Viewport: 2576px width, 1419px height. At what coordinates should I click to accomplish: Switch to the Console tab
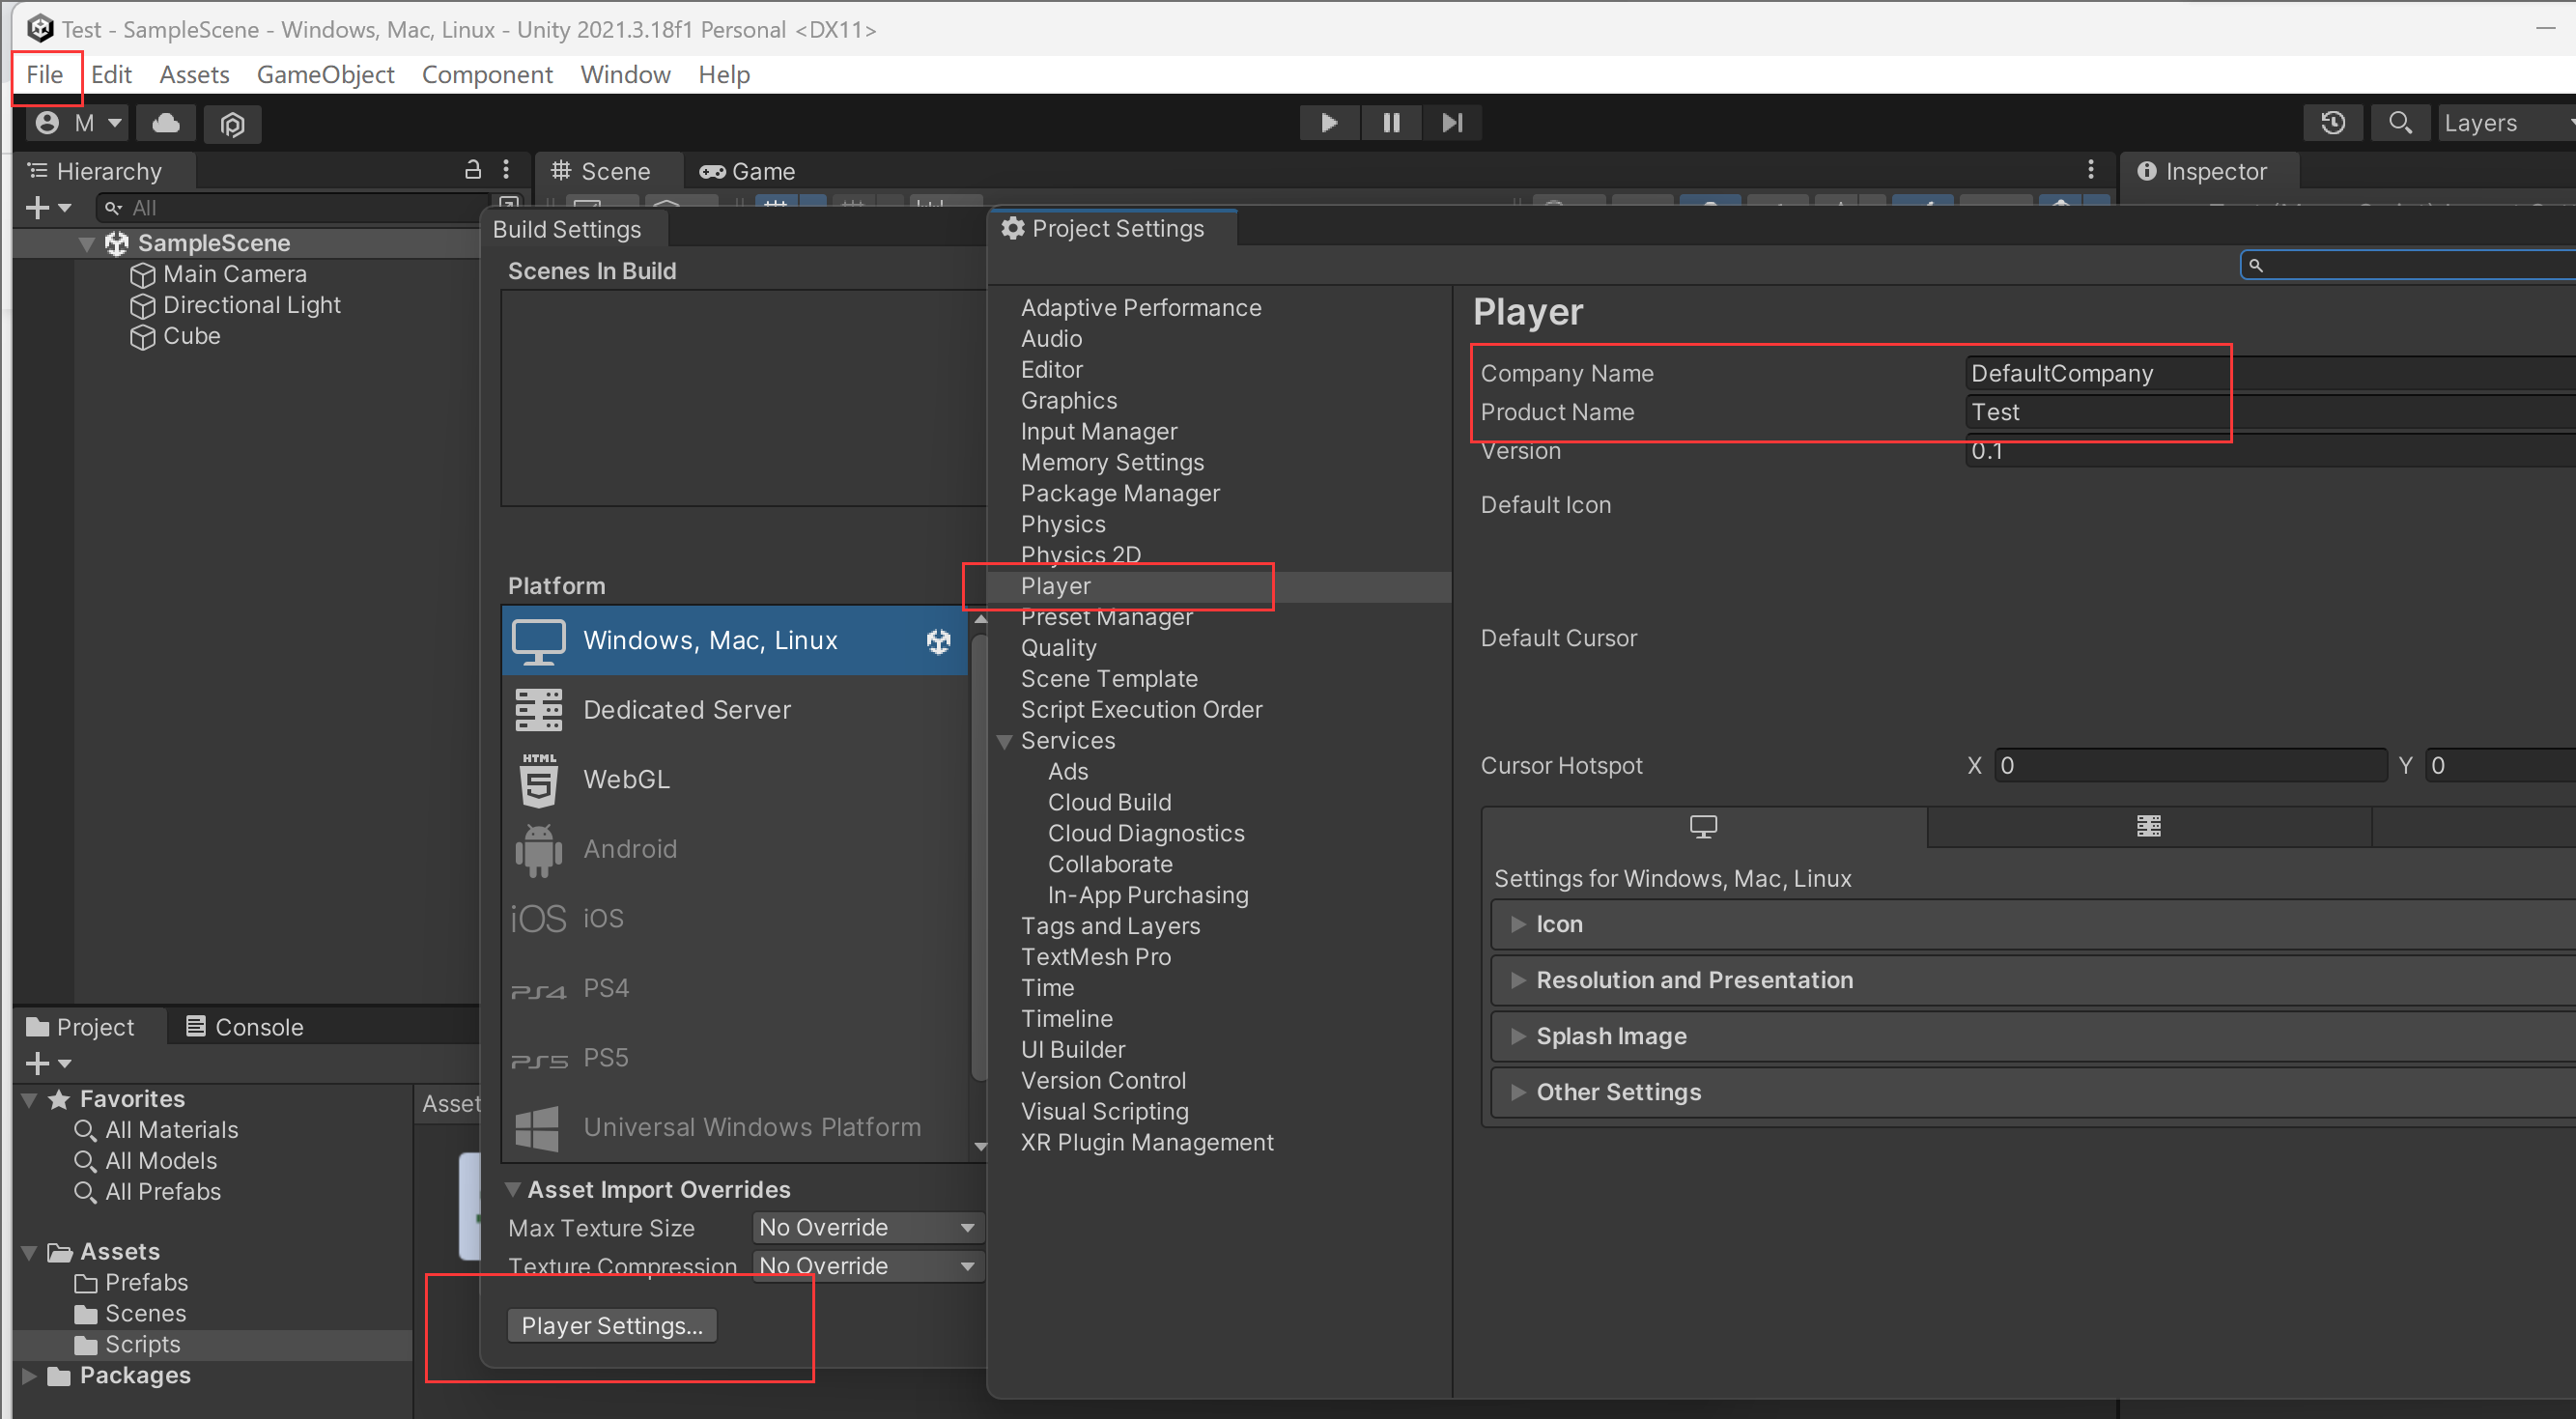[x=245, y=1027]
